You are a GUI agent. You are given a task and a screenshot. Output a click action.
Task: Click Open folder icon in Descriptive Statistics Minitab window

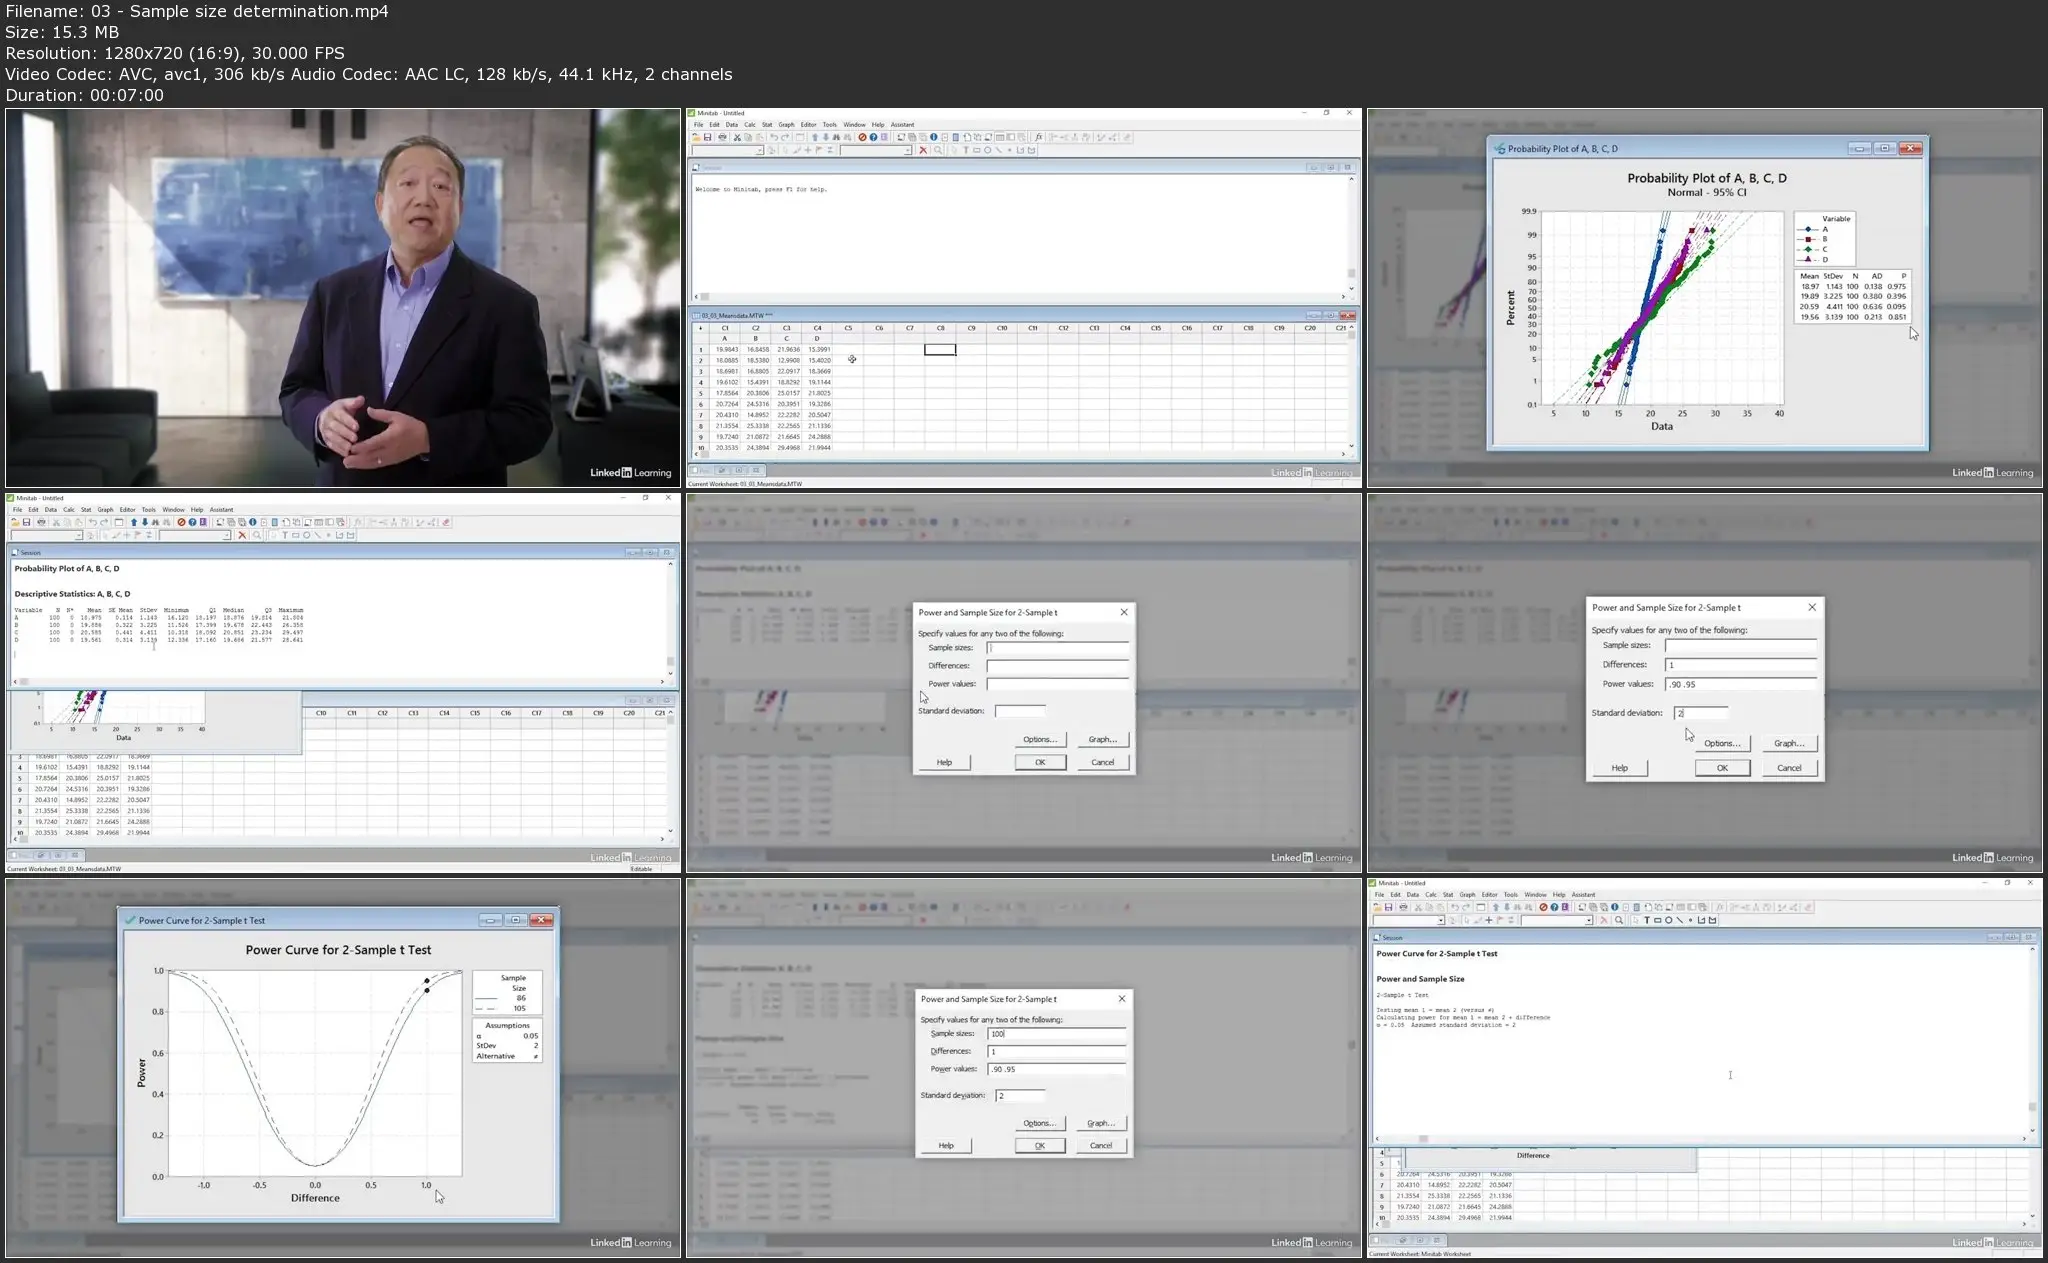tap(15, 522)
